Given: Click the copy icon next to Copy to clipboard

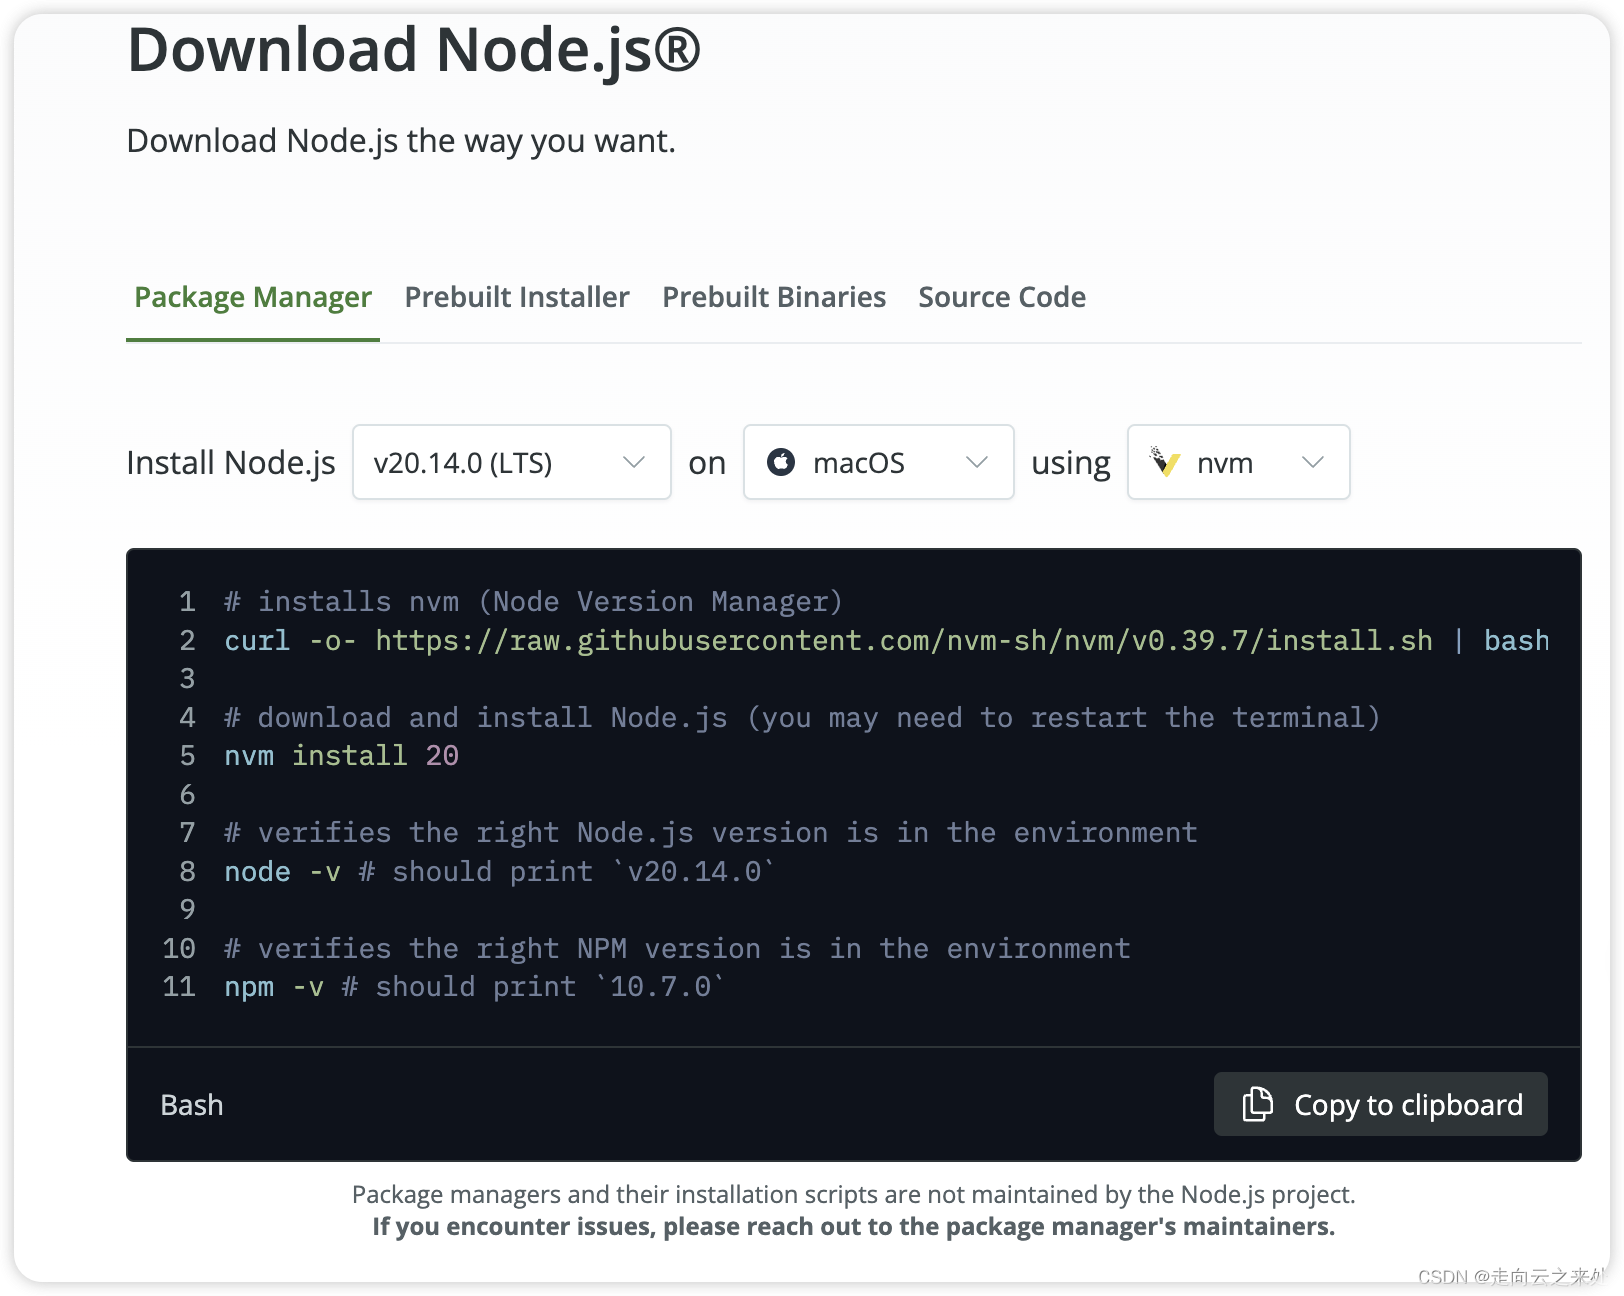Looking at the screenshot, I should (x=1257, y=1104).
